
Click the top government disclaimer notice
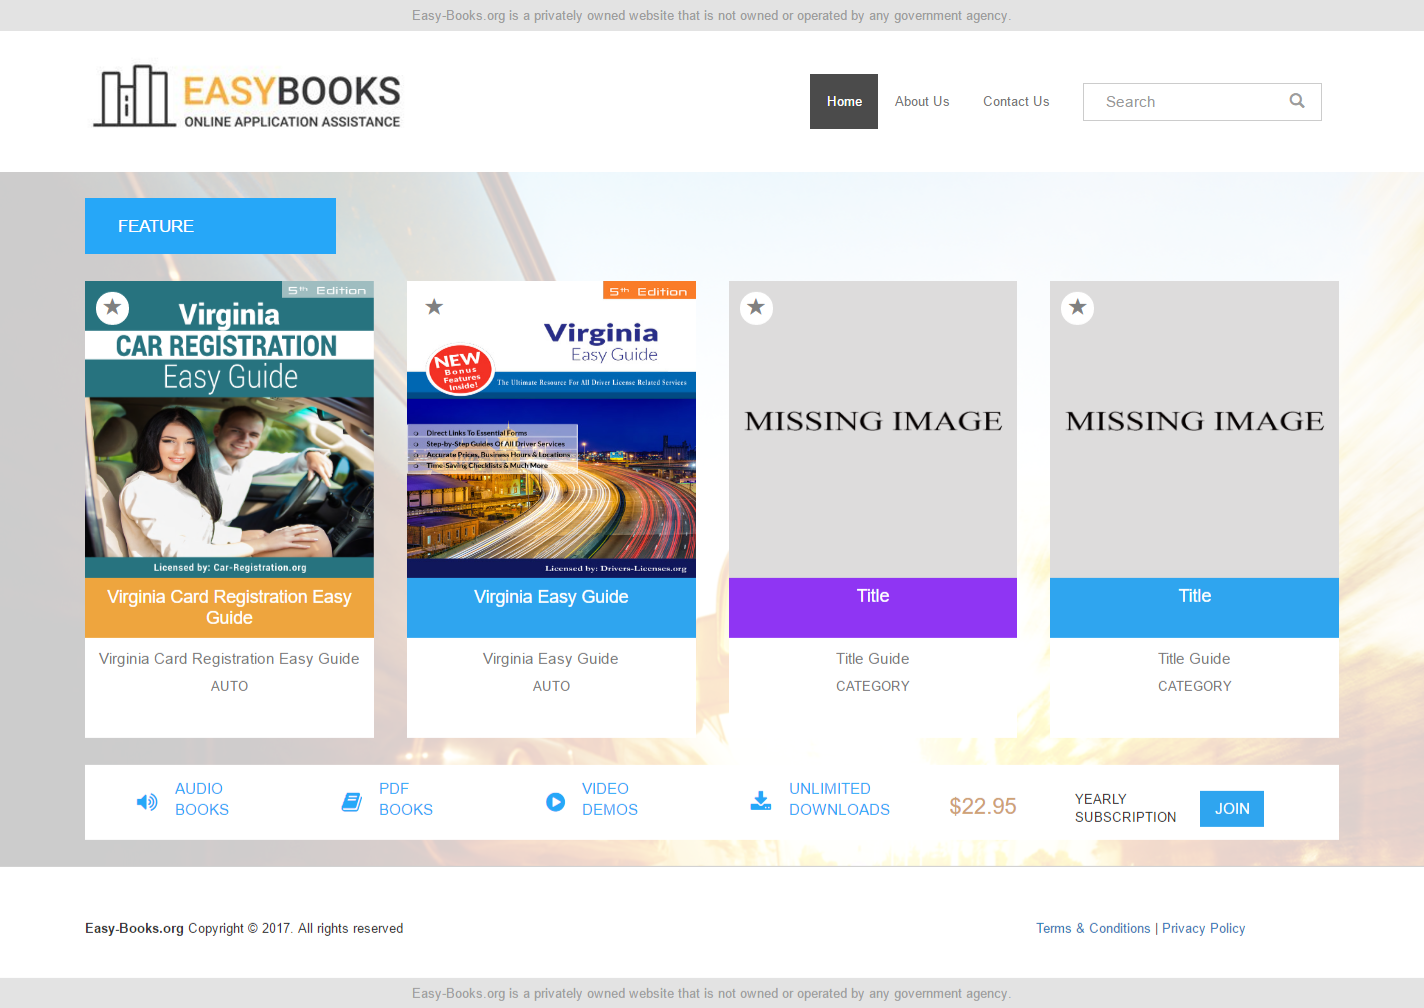[x=712, y=15]
